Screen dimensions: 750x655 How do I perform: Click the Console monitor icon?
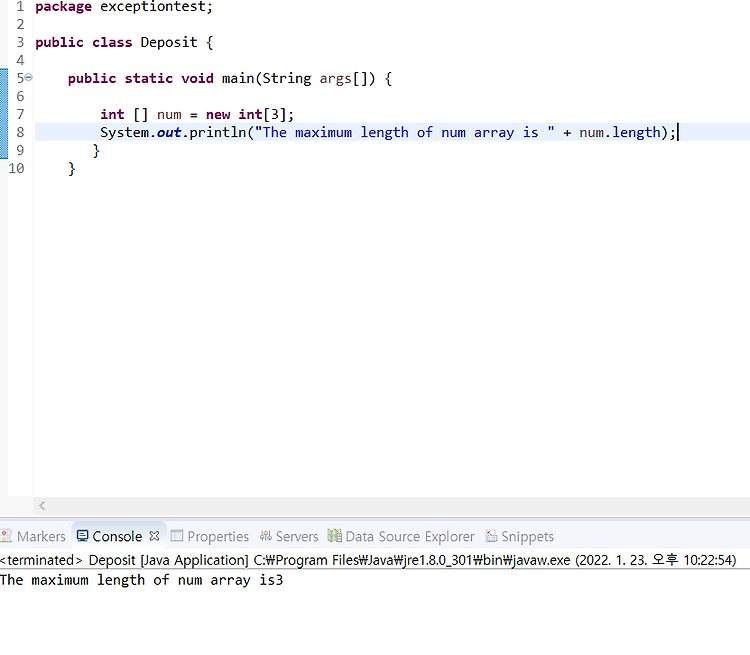[x=82, y=536]
